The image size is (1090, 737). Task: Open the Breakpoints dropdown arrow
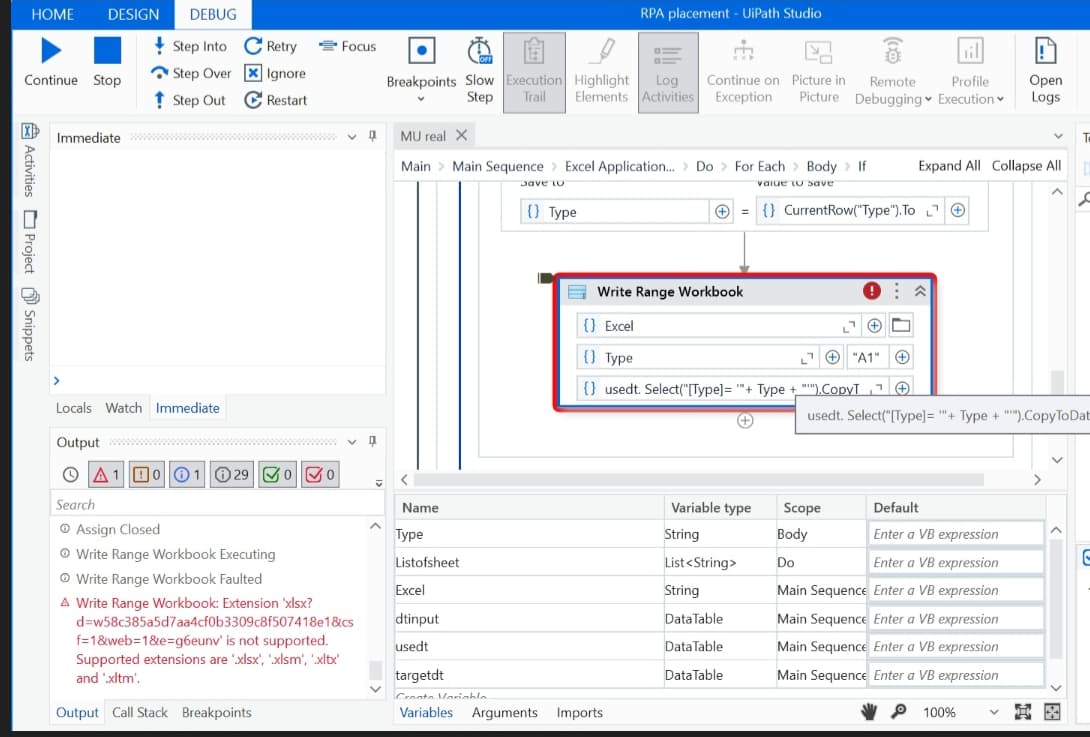(421, 99)
